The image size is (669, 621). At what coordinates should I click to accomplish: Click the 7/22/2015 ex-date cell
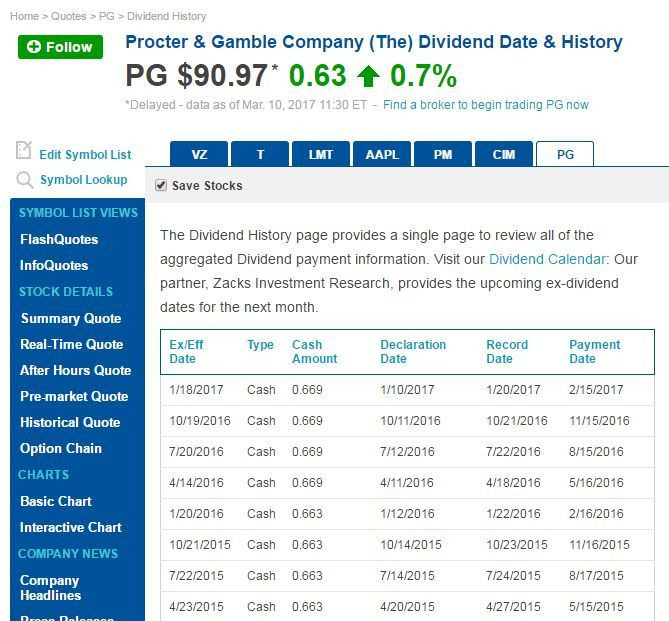196,576
